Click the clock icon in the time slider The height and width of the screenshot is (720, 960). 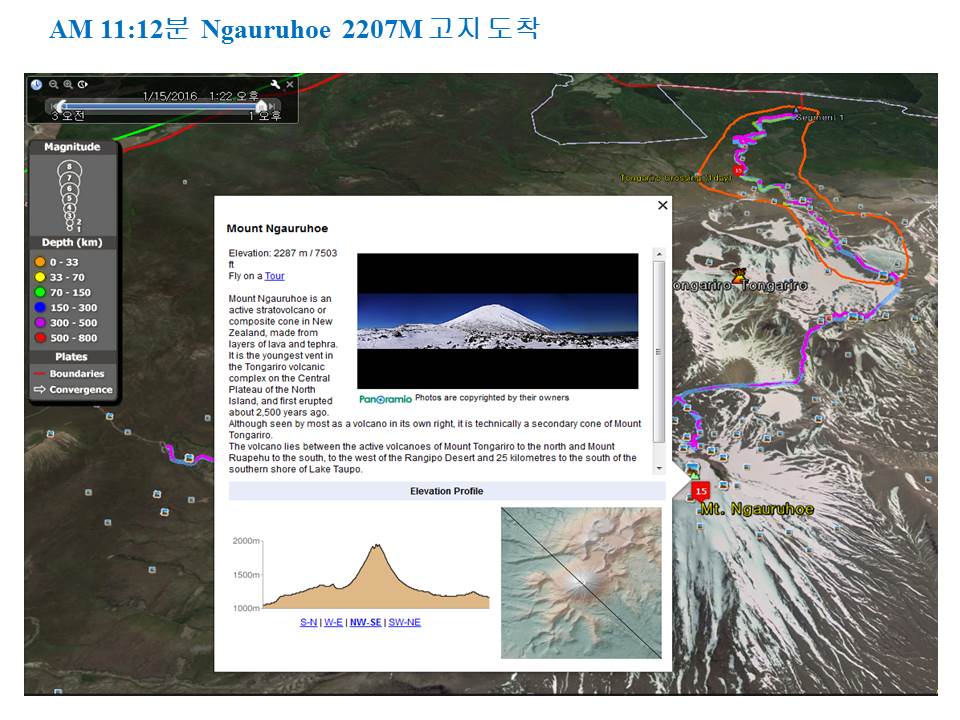click(37, 84)
